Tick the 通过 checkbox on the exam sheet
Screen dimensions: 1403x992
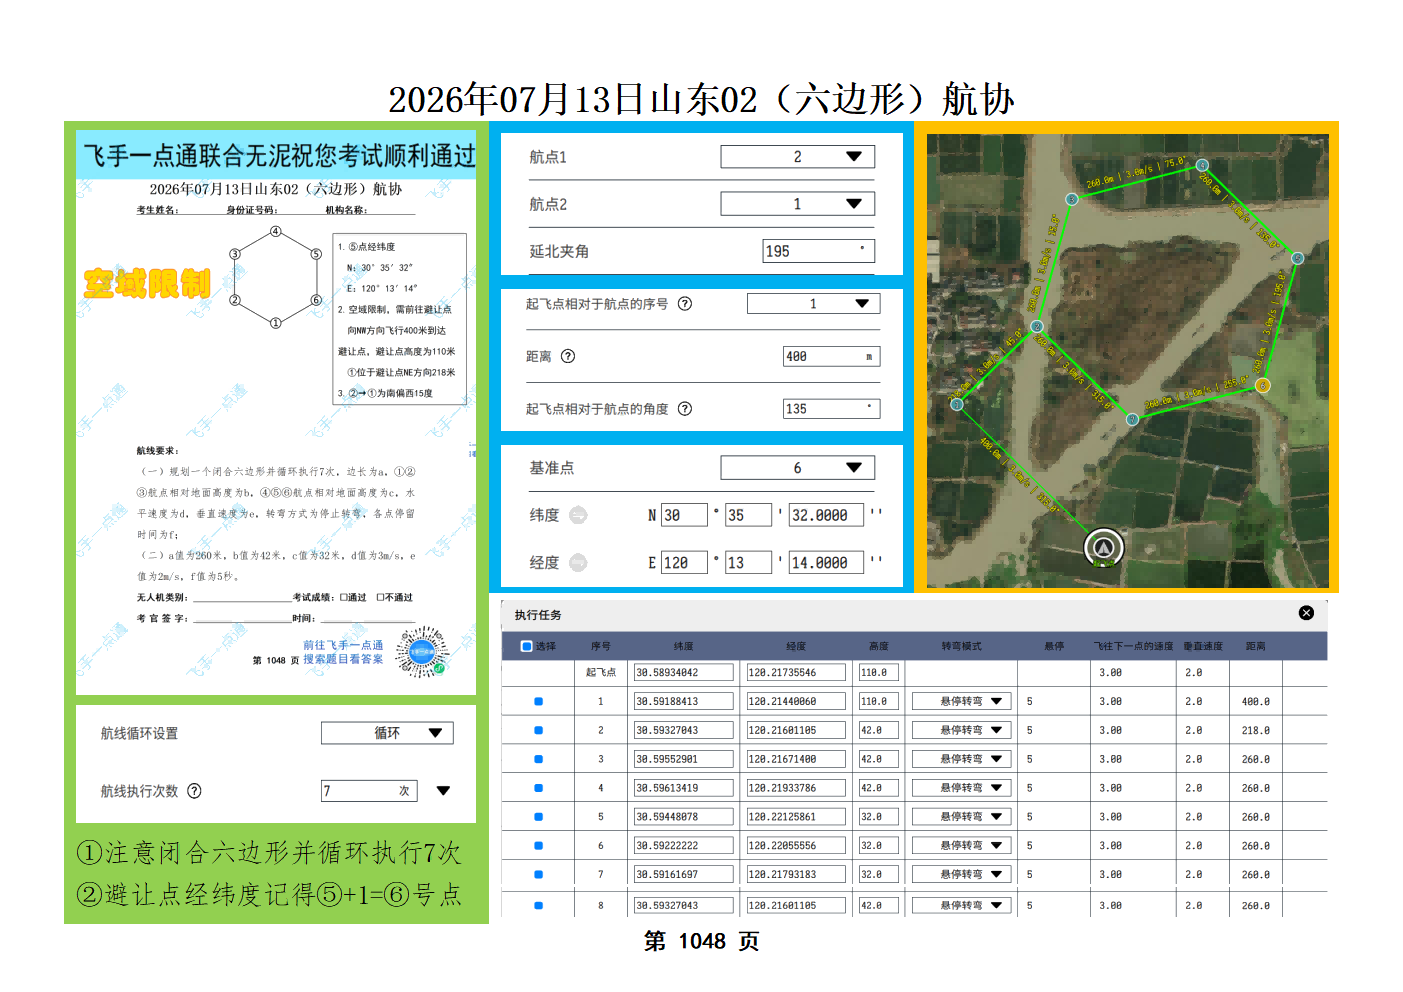click(x=343, y=597)
